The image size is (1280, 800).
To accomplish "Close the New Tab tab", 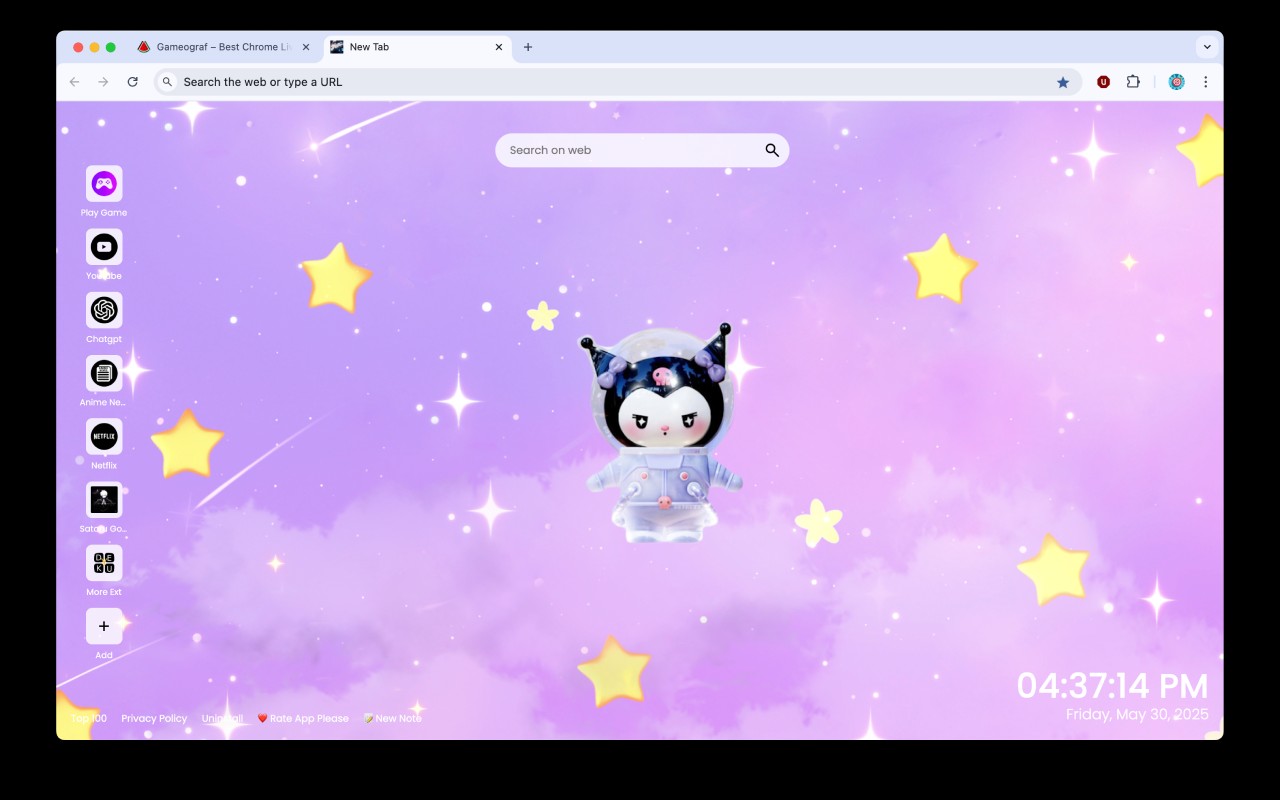I will point(499,47).
